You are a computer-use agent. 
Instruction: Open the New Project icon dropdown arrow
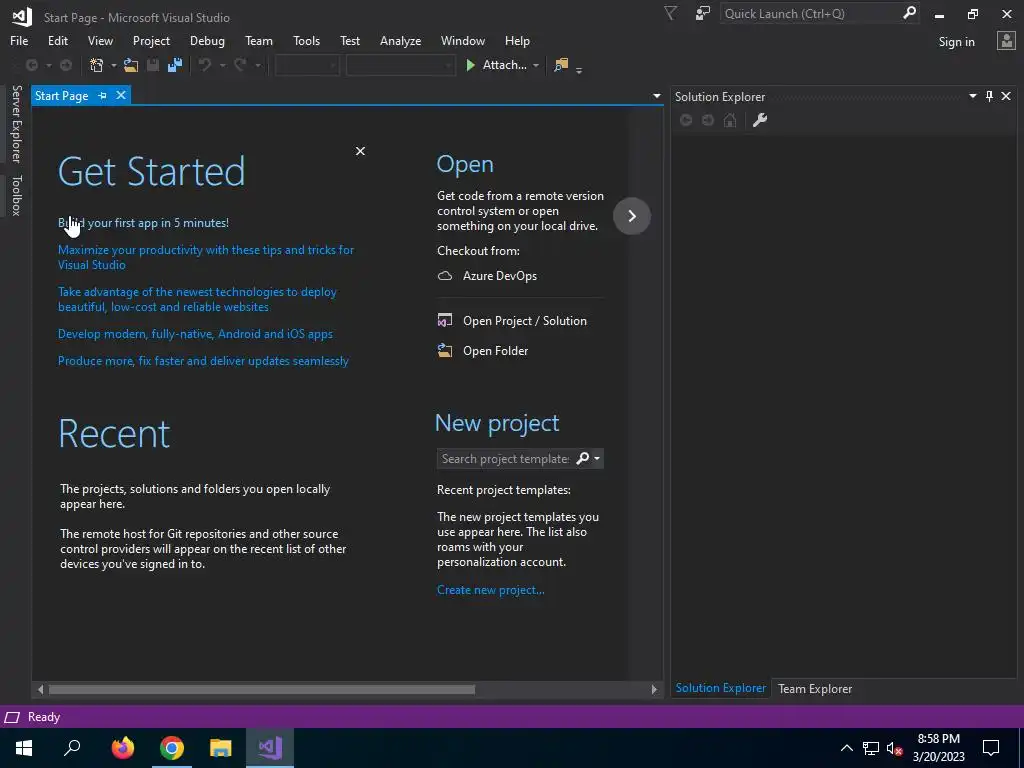coord(114,65)
